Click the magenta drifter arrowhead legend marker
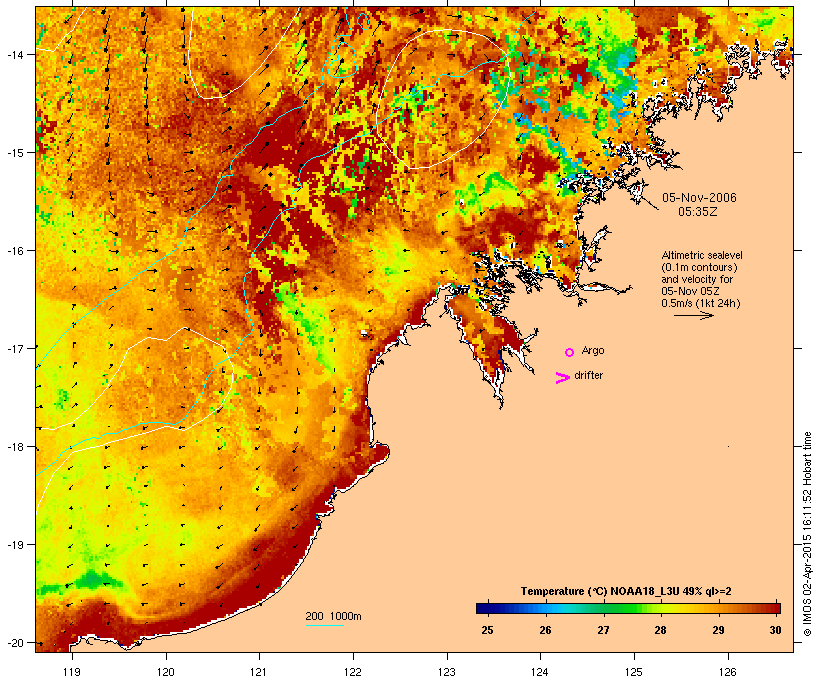The height and width of the screenshot is (680, 820). click(562, 378)
